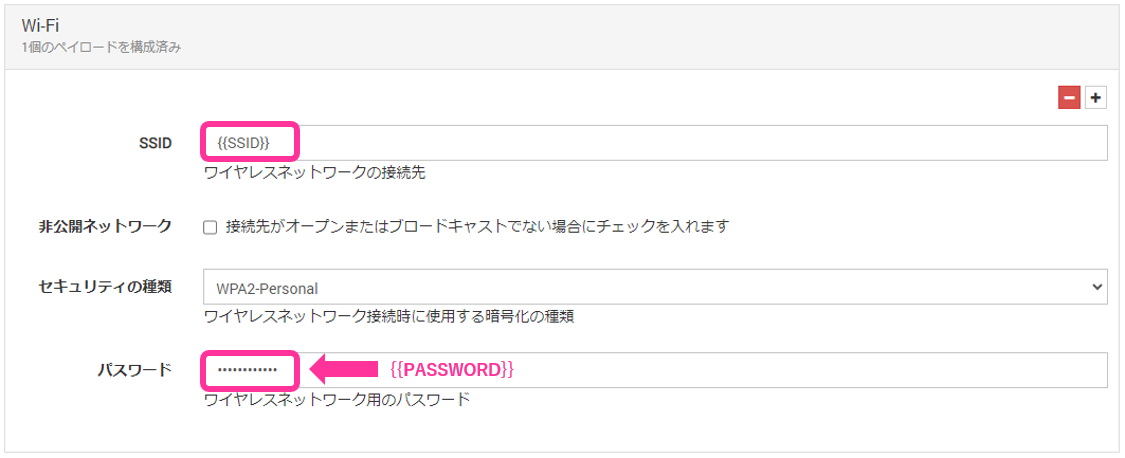Screen dimensions: 1125x458
Task: Click the red minus remove payload icon
Action: (1069, 98)
